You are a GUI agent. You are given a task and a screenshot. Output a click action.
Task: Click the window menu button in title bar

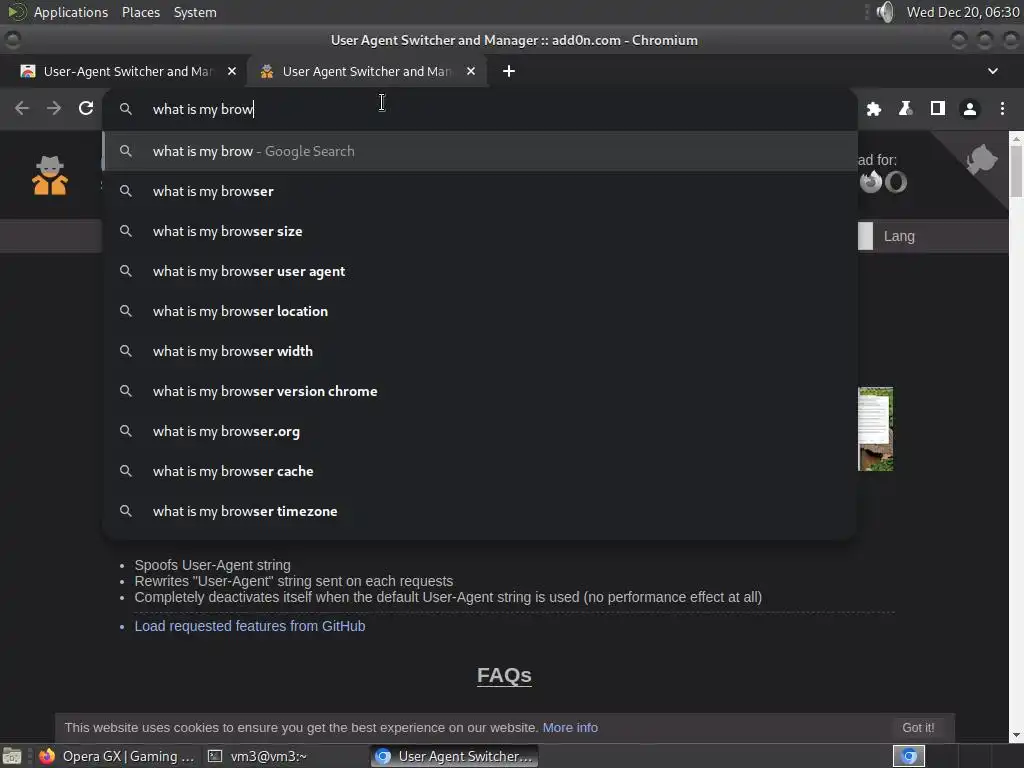(12, 40)
